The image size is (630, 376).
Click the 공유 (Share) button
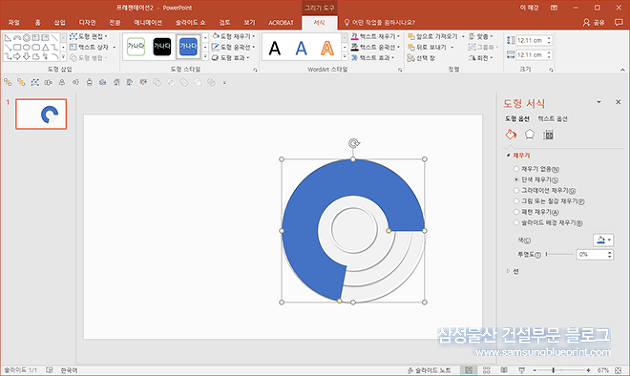594,22
